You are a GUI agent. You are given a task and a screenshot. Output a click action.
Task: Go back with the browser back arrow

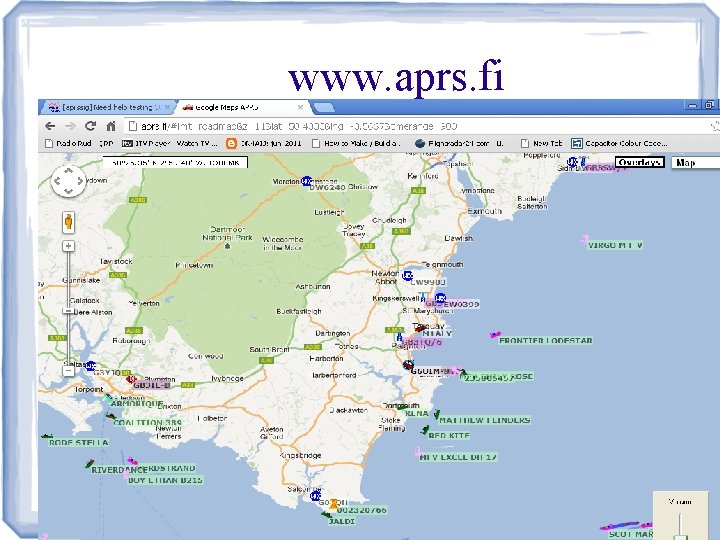point(50,126)
